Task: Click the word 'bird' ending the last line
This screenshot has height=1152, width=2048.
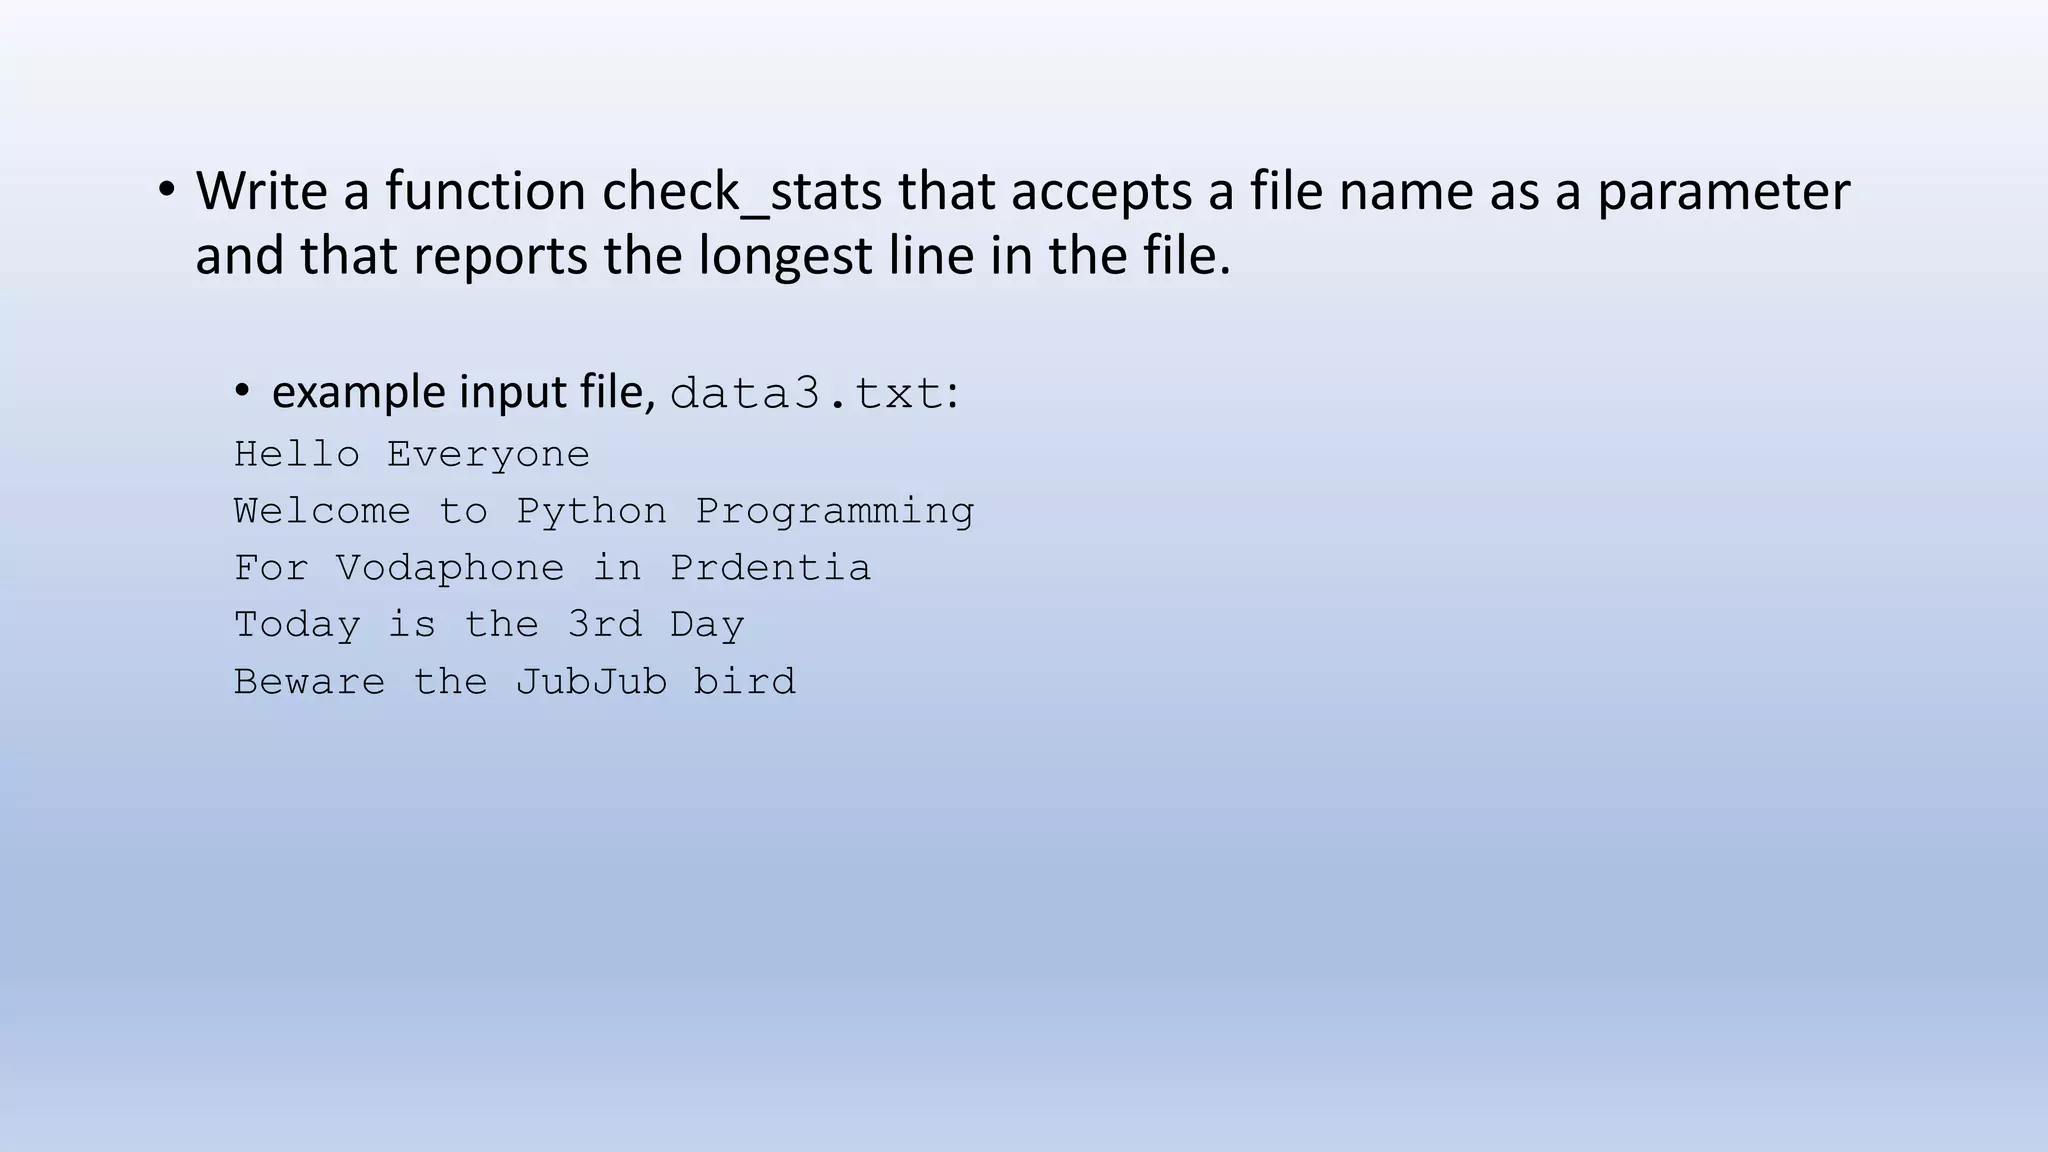Action: coord(745,682)
